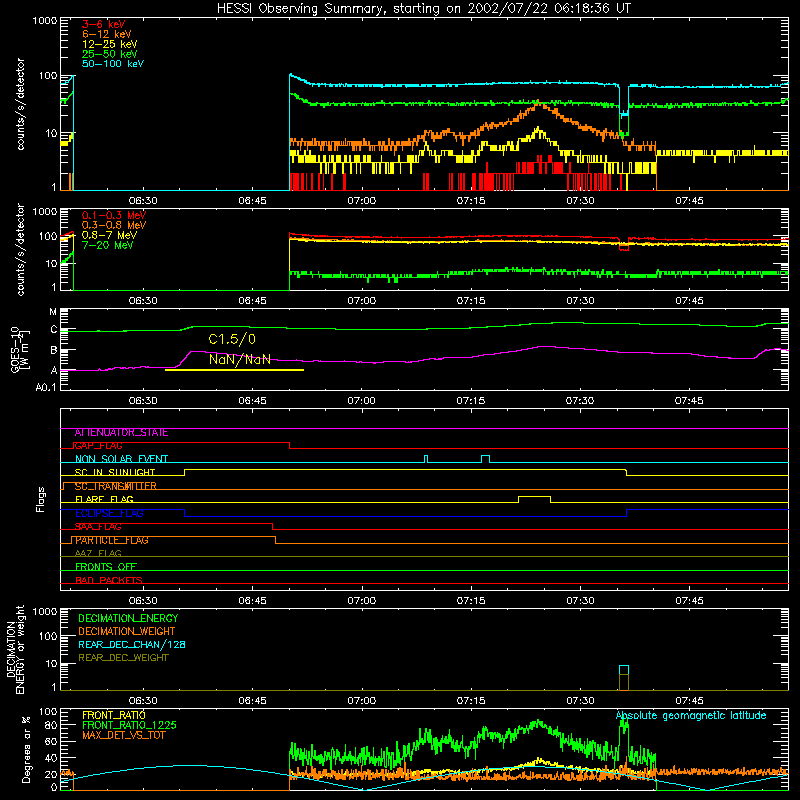
Task: Click the first NON_SOLAR_EVENT pulse near 07:09
Action: click(x=426, y=459)
